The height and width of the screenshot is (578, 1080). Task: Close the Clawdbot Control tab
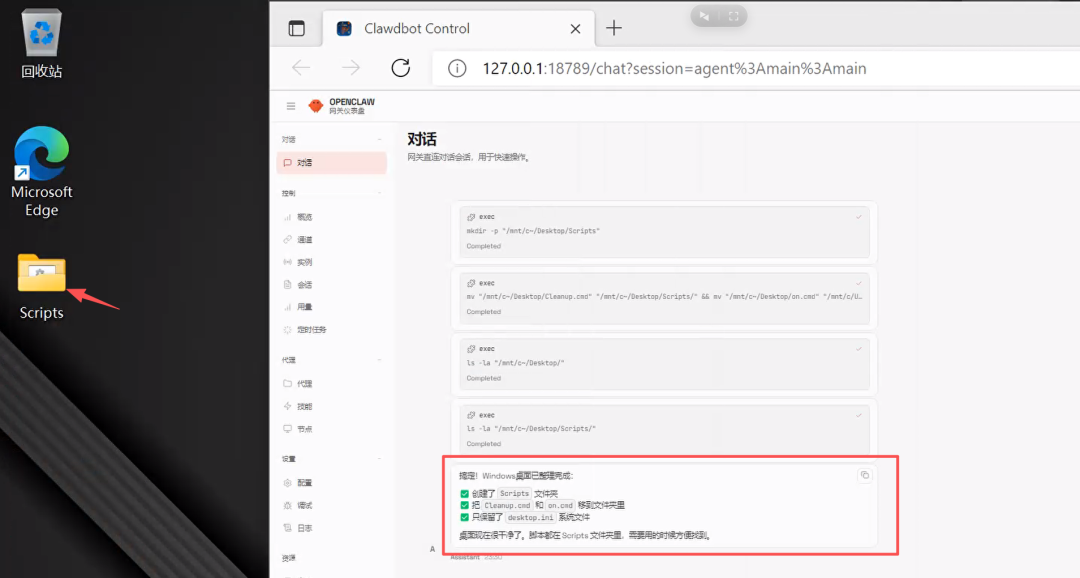click(x=575, y=29)
